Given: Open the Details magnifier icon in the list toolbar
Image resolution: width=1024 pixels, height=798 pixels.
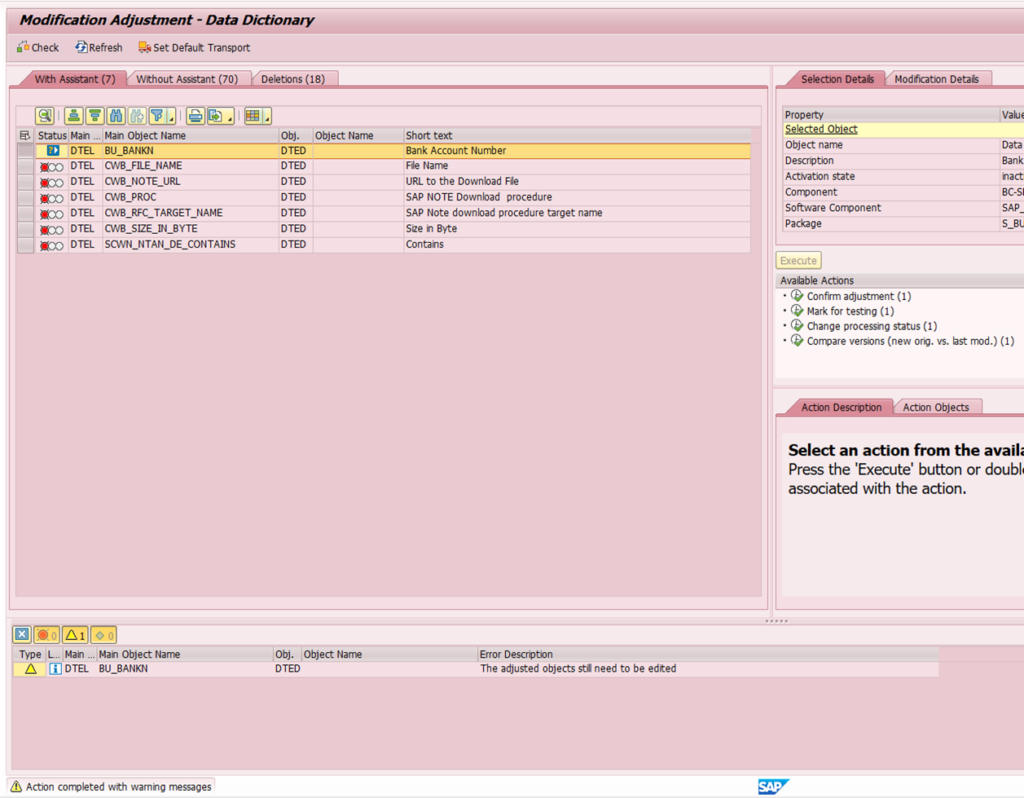Looking at the screenshot, I should 44,116.
